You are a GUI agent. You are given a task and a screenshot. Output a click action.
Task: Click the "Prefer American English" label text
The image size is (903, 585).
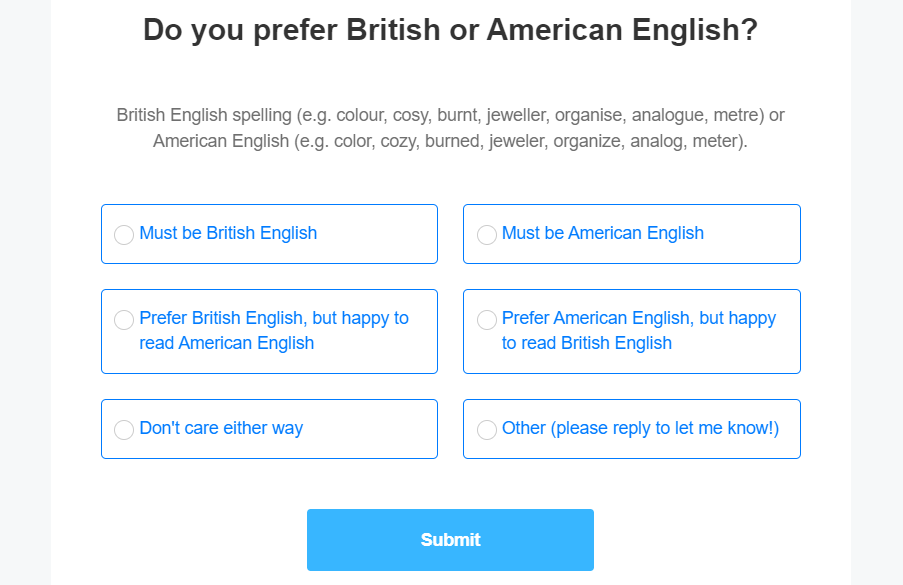636,331
